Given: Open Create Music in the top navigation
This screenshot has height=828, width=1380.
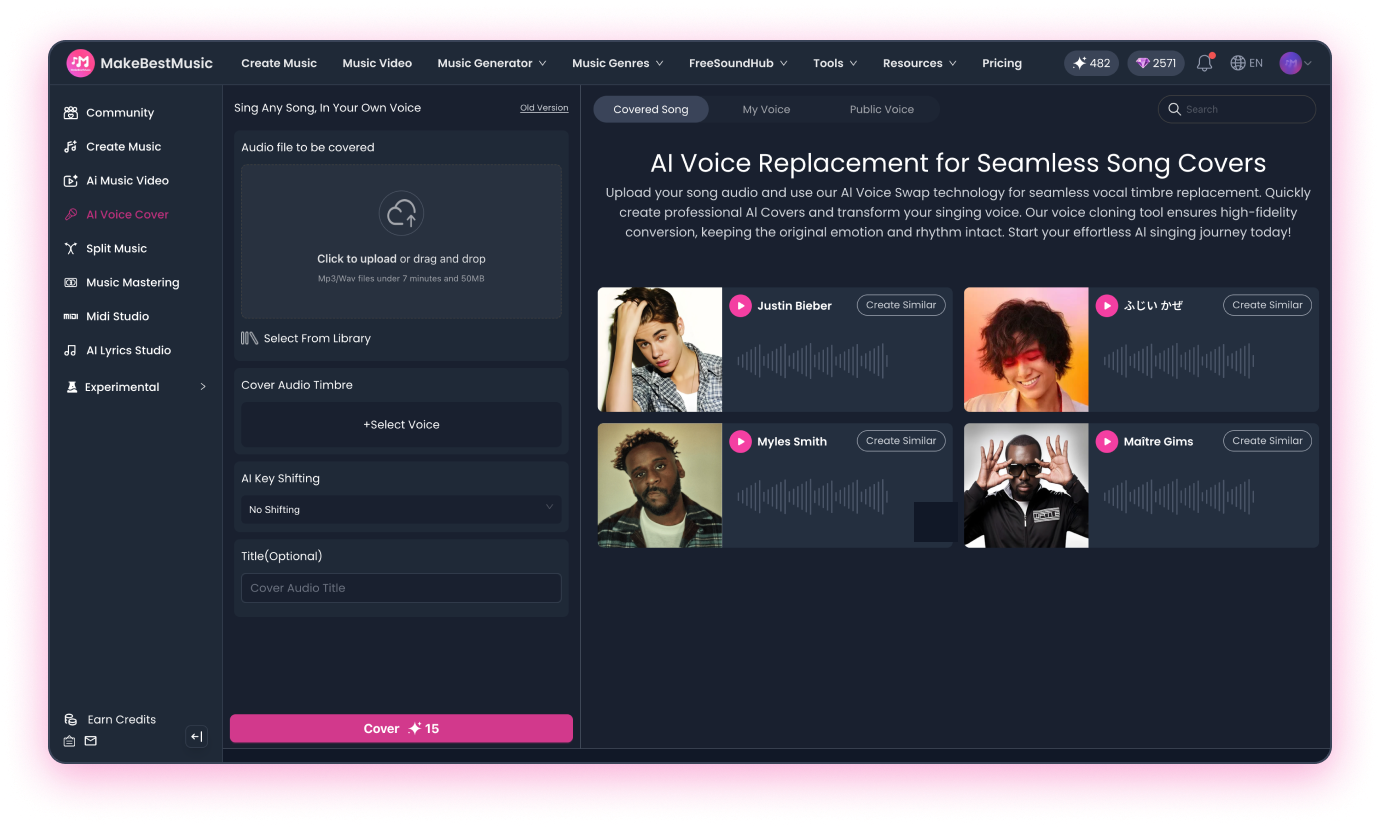Looking at the screenshot, I should pyautogui.click(x=279, y=63).
